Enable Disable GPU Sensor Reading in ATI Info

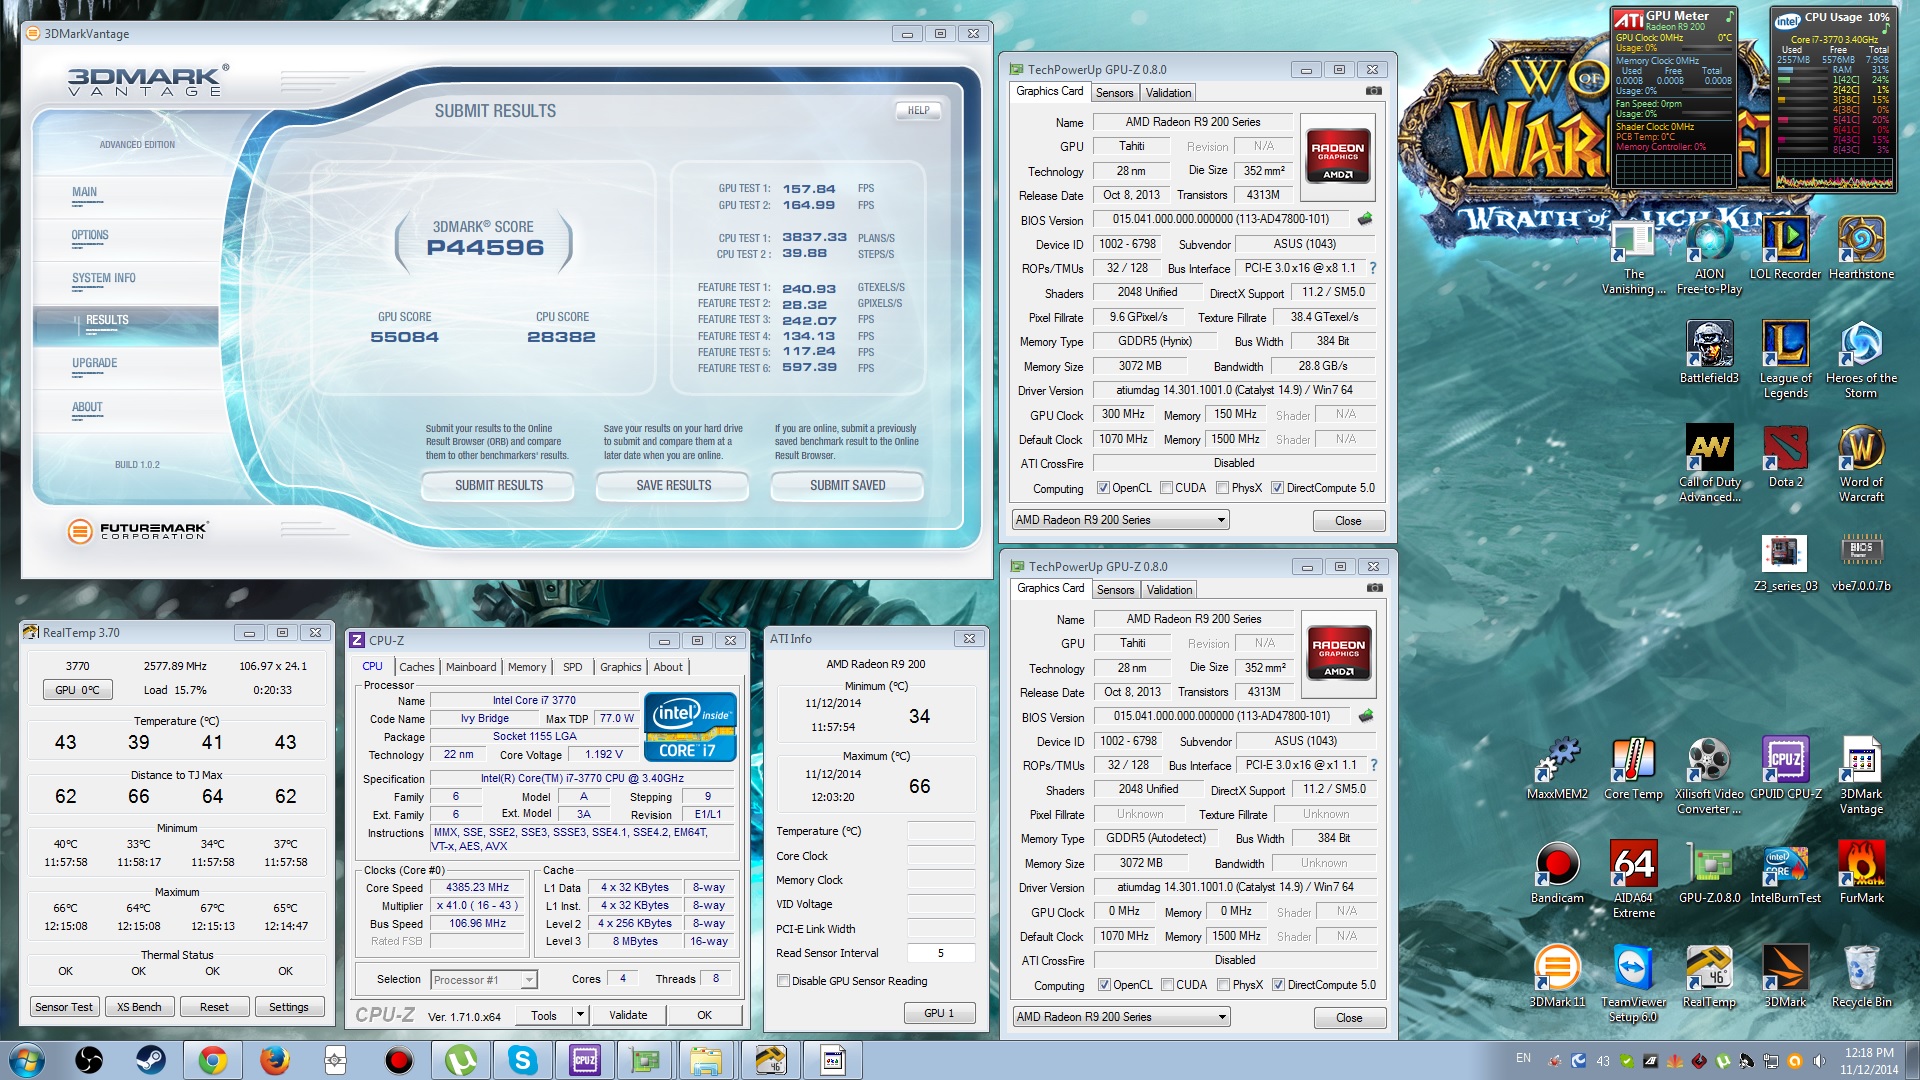[x=785, y=981]
